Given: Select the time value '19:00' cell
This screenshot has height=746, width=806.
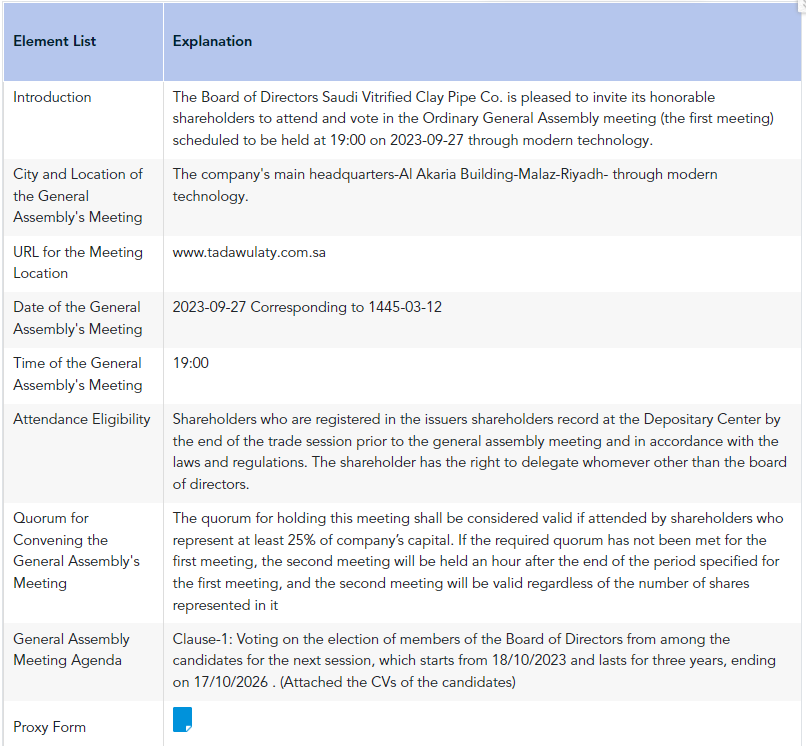Looking at the screenshot, I should pos(191,363).
